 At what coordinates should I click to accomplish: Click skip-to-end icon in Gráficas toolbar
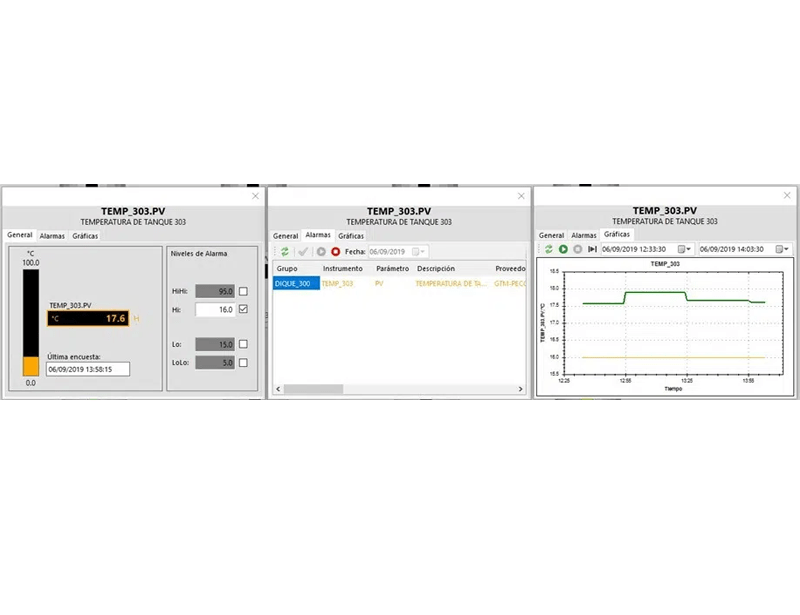[x=592, y=249]
